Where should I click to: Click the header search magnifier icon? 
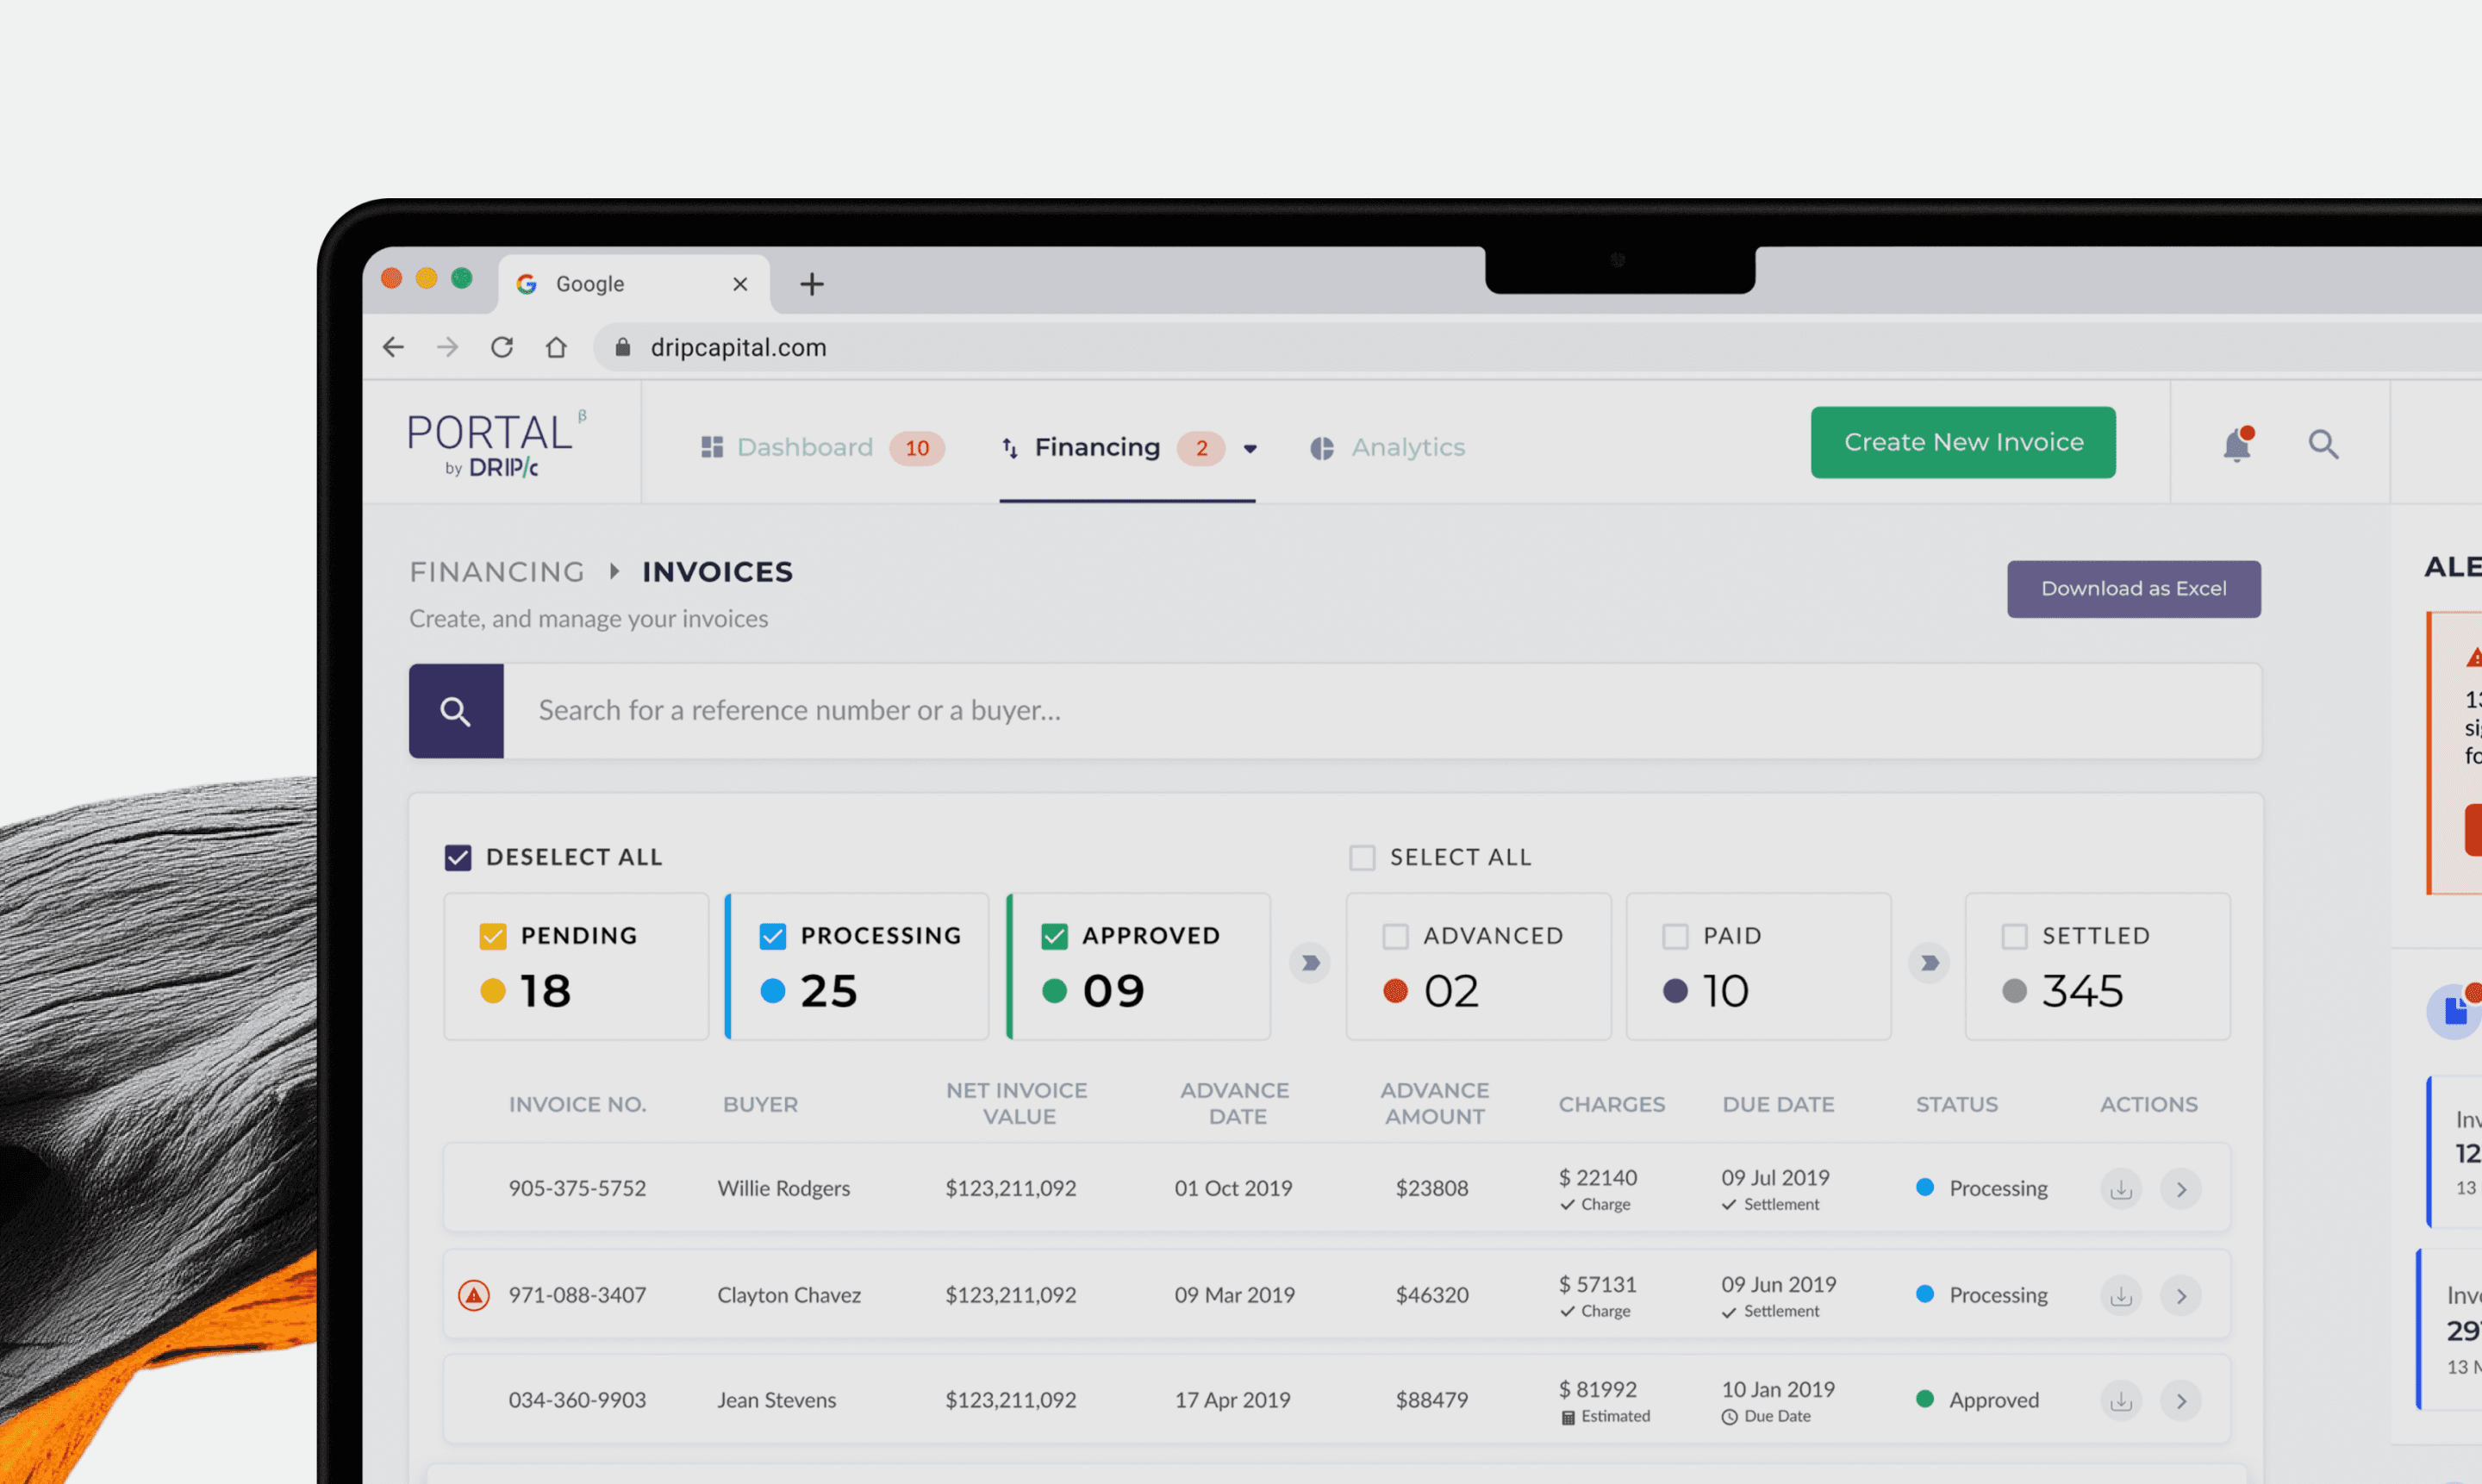[x=2322, y=444]
